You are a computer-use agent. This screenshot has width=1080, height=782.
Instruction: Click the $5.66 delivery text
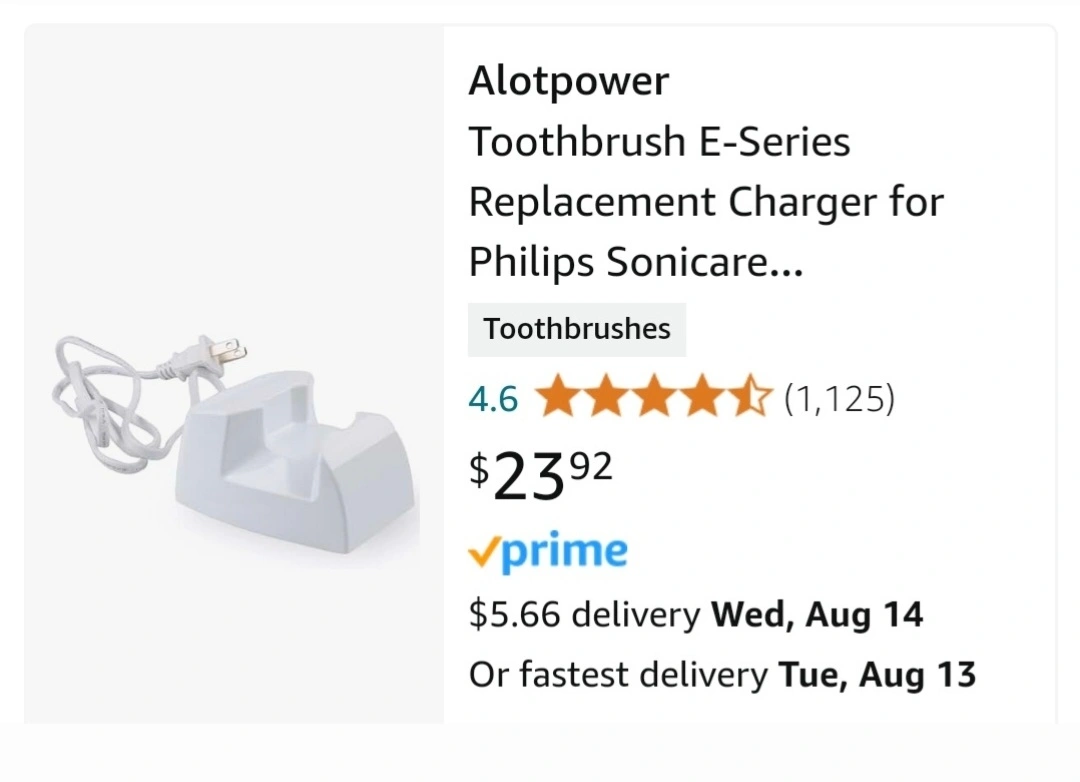(x=584, y=614)
